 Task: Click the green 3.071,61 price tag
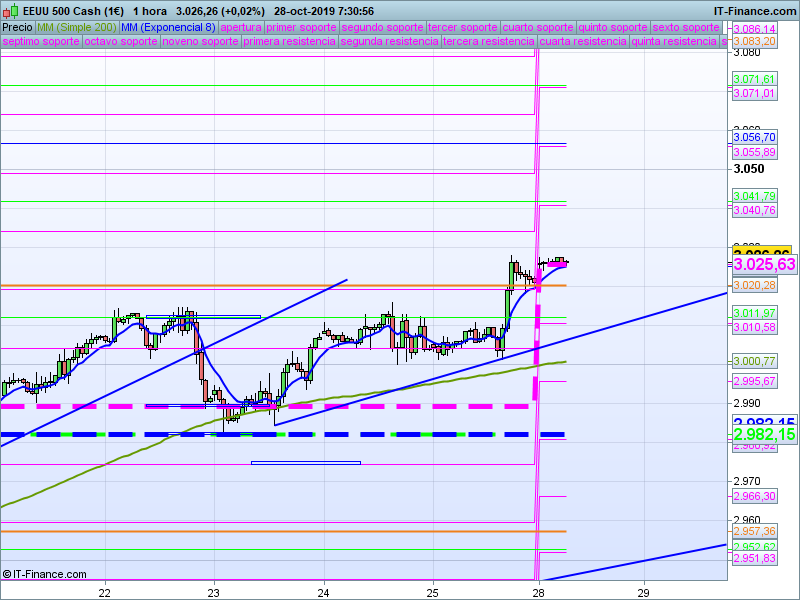(755, 79)
